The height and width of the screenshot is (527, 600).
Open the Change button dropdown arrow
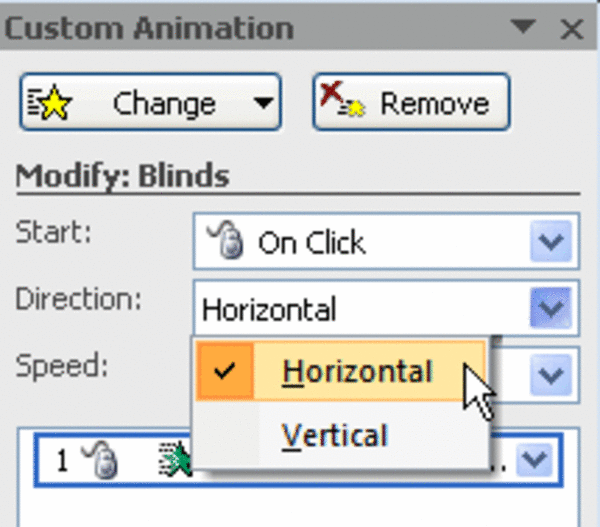262,103
